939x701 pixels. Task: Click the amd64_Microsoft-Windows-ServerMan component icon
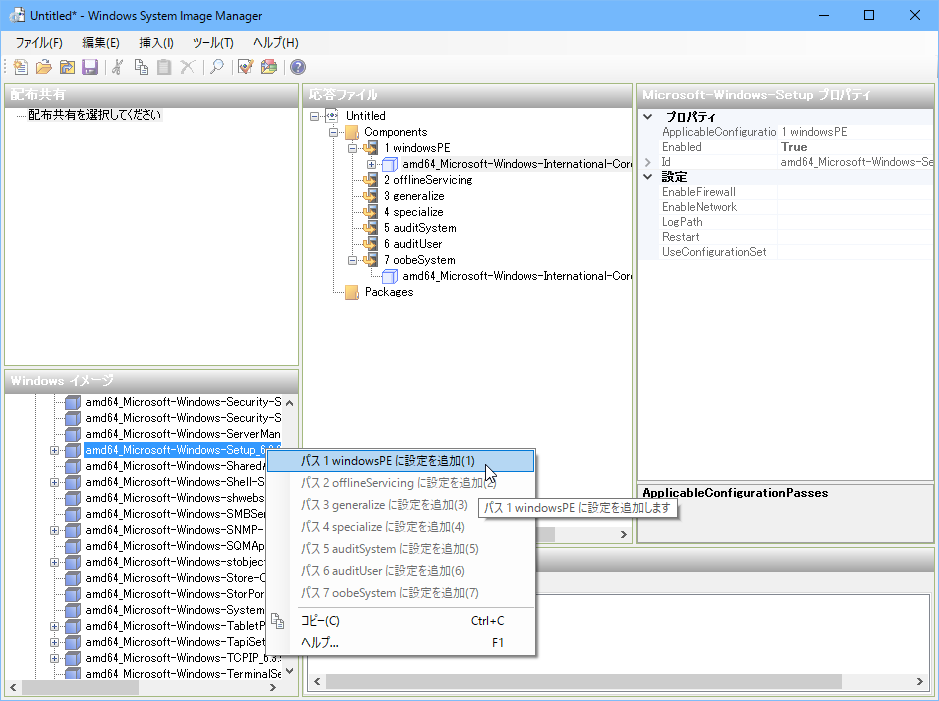pyautogui.click(x=73, y=434)
